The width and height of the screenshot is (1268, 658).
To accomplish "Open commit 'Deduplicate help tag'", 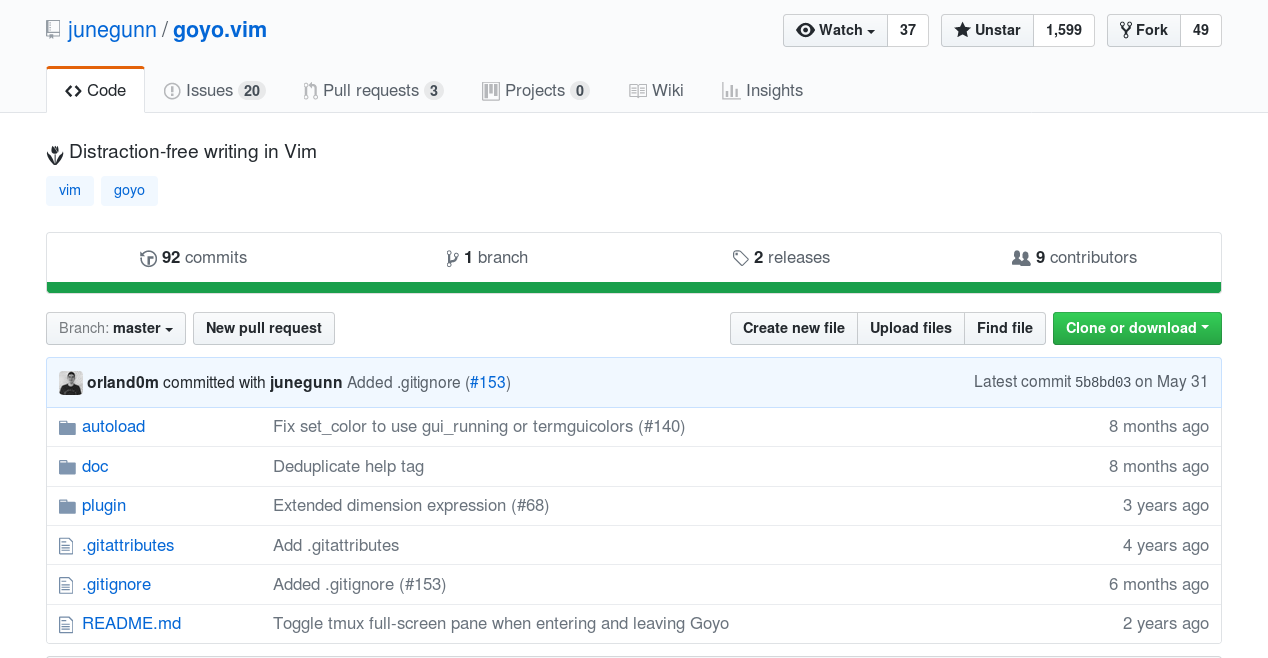I will tap(349, 467).
